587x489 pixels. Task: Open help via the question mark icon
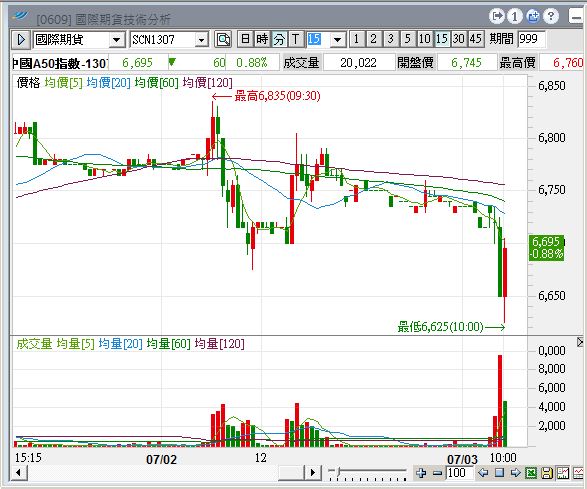(x=550, y=16)
